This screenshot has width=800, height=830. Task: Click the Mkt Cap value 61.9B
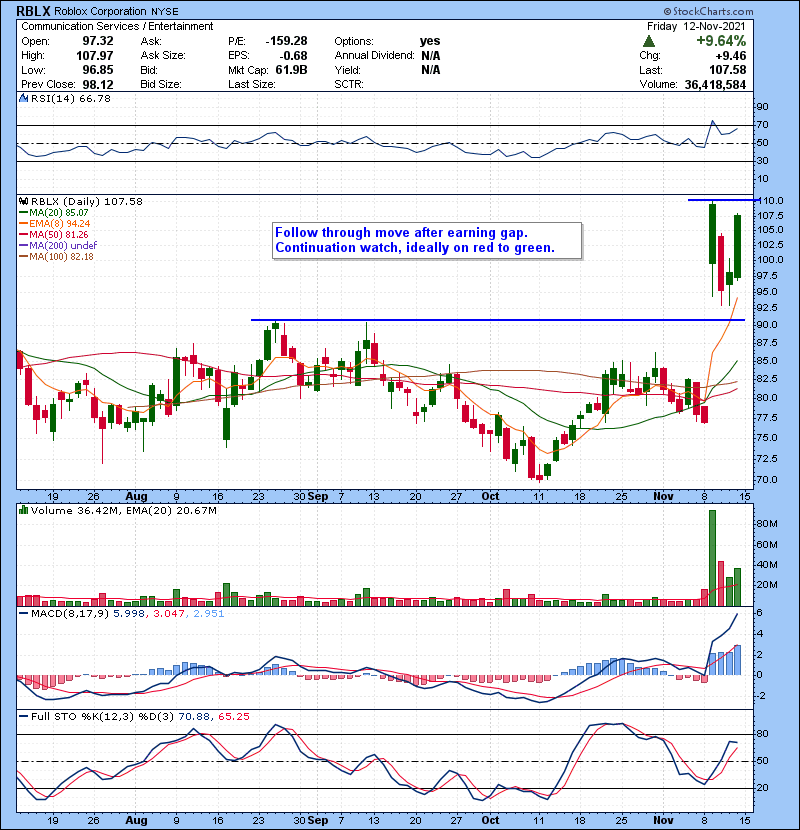pos(291,70)
